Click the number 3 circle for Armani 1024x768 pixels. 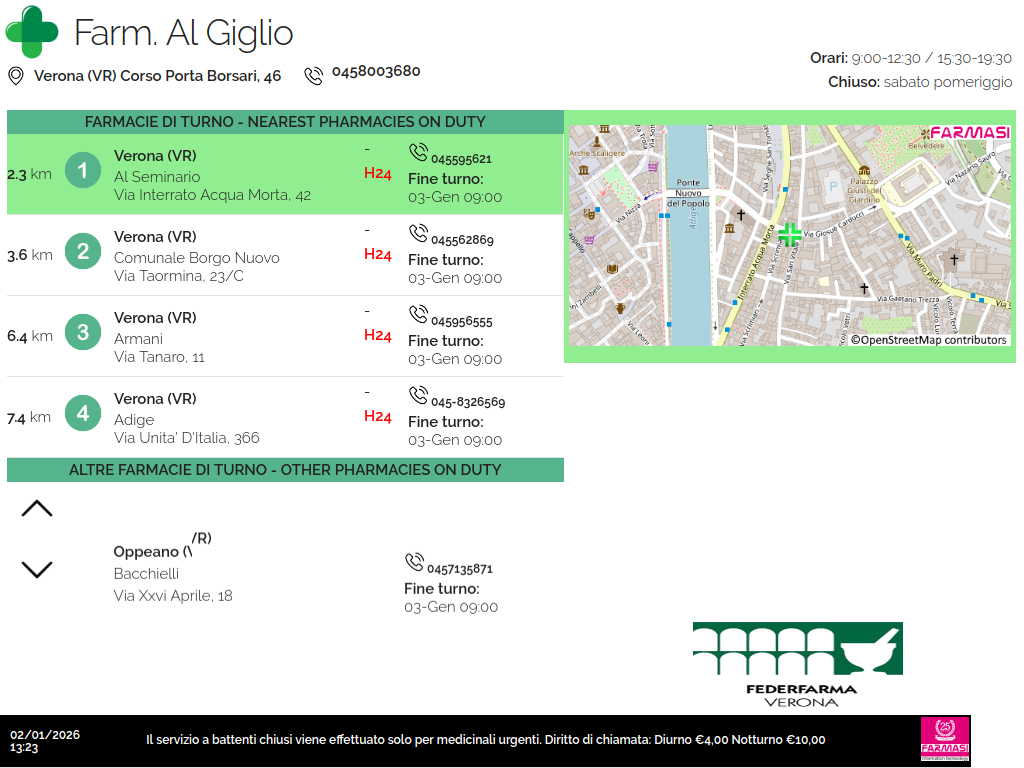(x=83, y=333)
